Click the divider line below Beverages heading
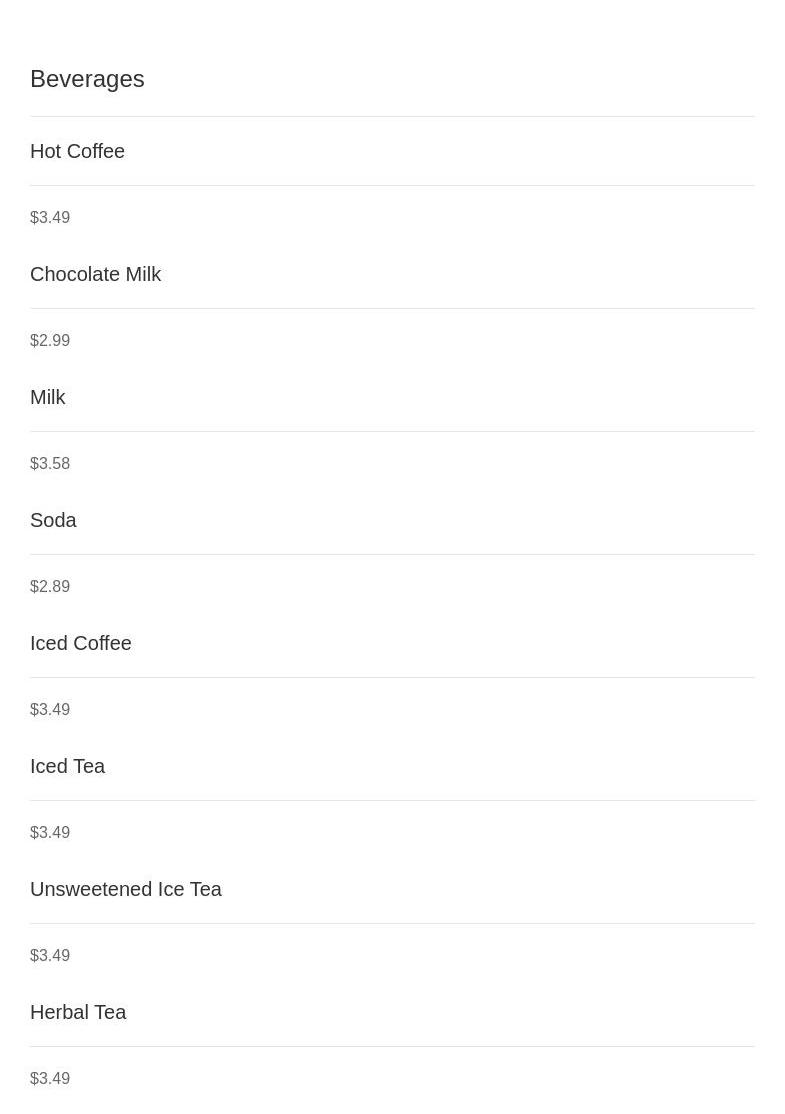The image size is (785, 1114). 392,117
